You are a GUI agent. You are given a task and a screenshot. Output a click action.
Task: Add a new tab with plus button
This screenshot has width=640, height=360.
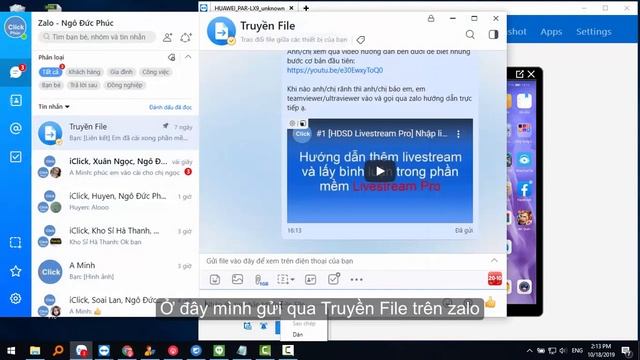tap(306, 8)
